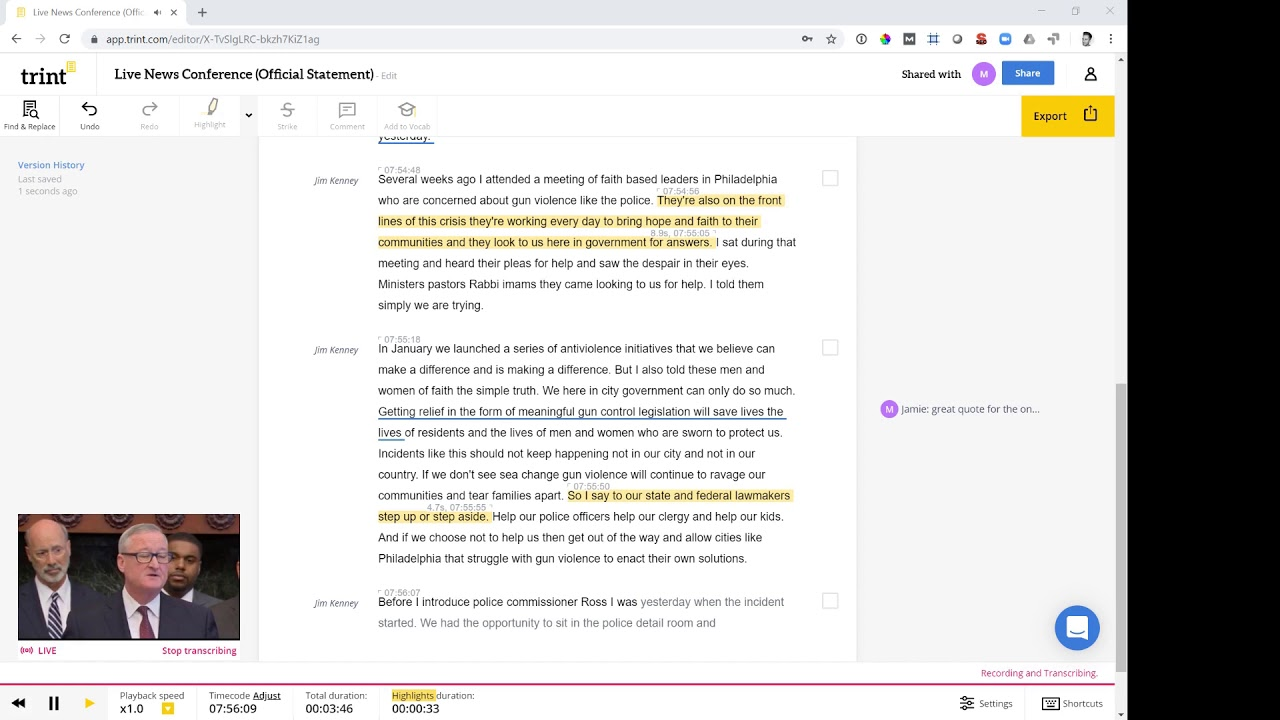Screen dimensions: 1280x720
Task: Open the playback speed dropdown
Action: (168, 709)
